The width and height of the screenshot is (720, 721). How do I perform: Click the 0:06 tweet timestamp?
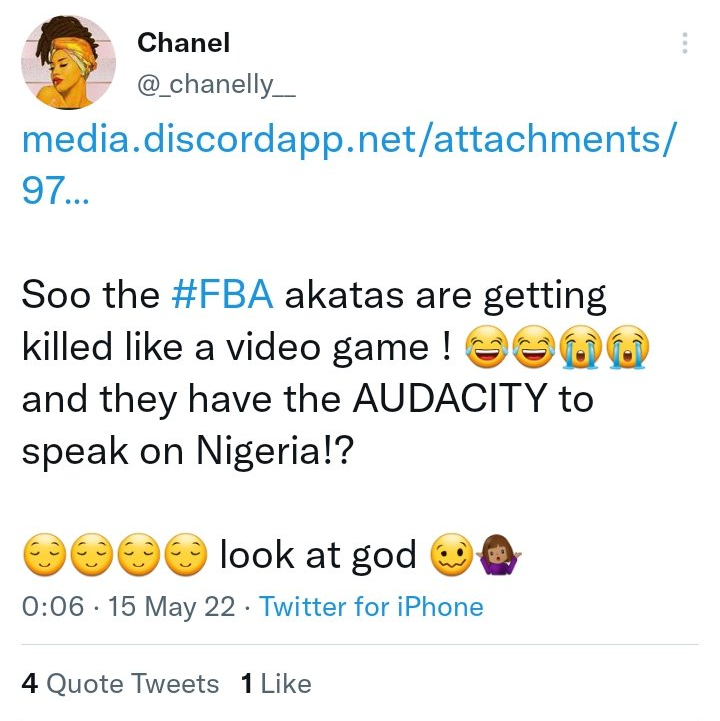[52, 606]
